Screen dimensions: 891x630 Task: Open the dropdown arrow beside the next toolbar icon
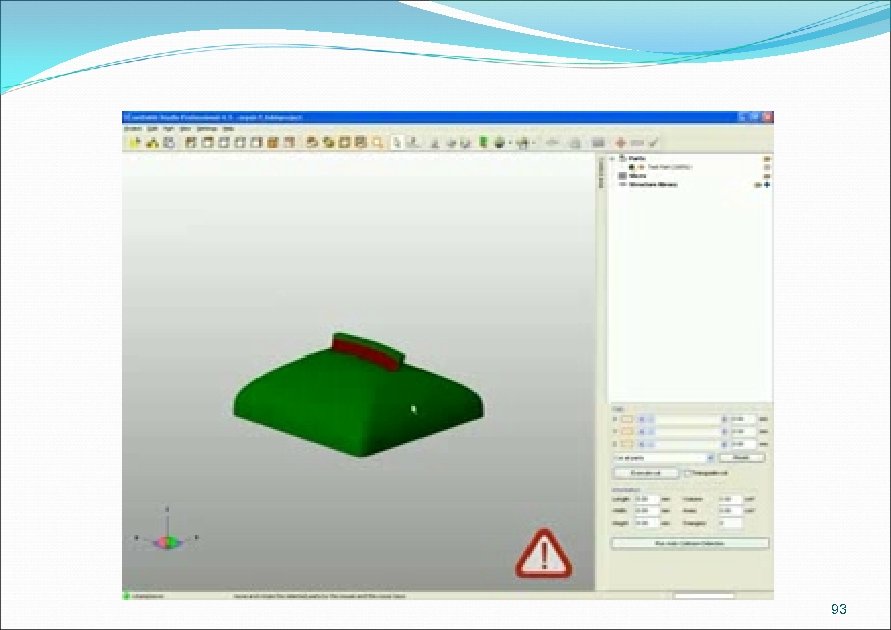(x=535, y=143)
